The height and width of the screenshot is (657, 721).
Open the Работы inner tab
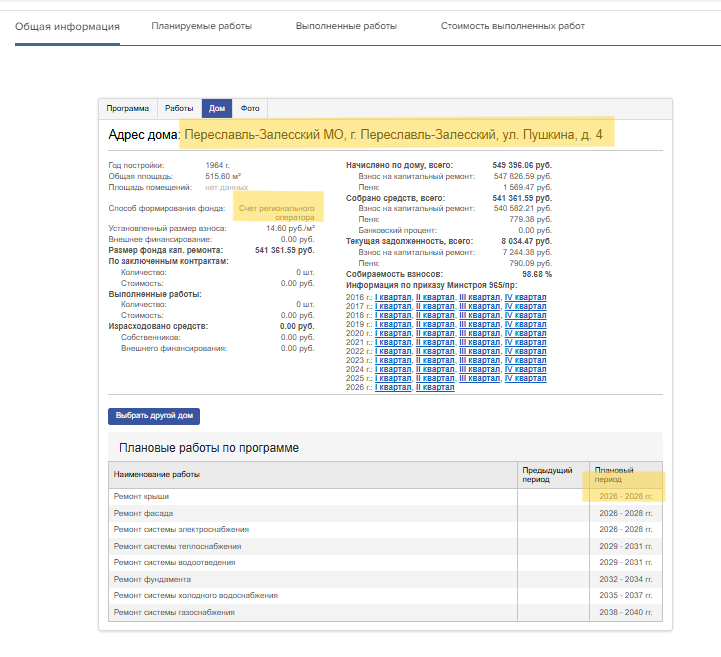point(179,109)
